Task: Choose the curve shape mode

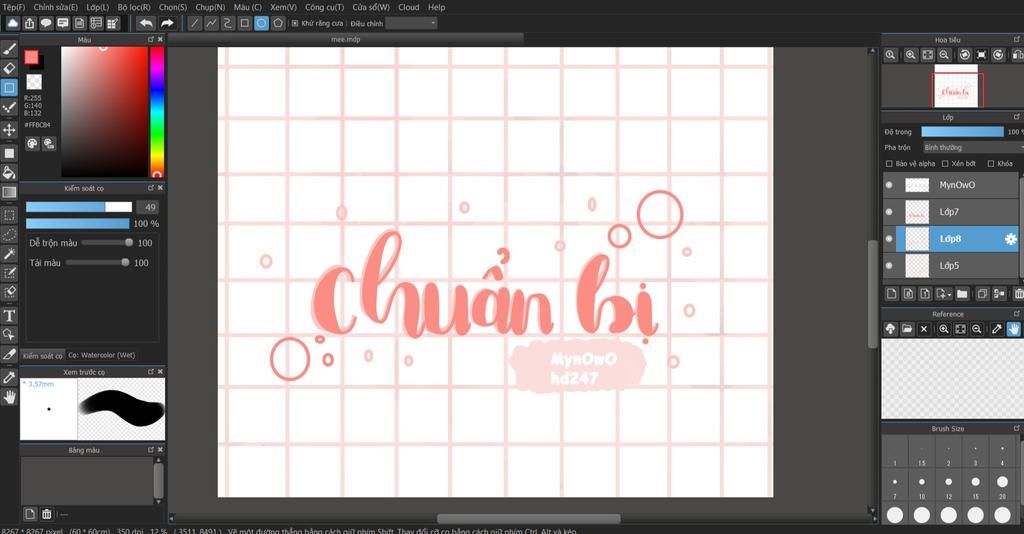Action: pos(228,24)
